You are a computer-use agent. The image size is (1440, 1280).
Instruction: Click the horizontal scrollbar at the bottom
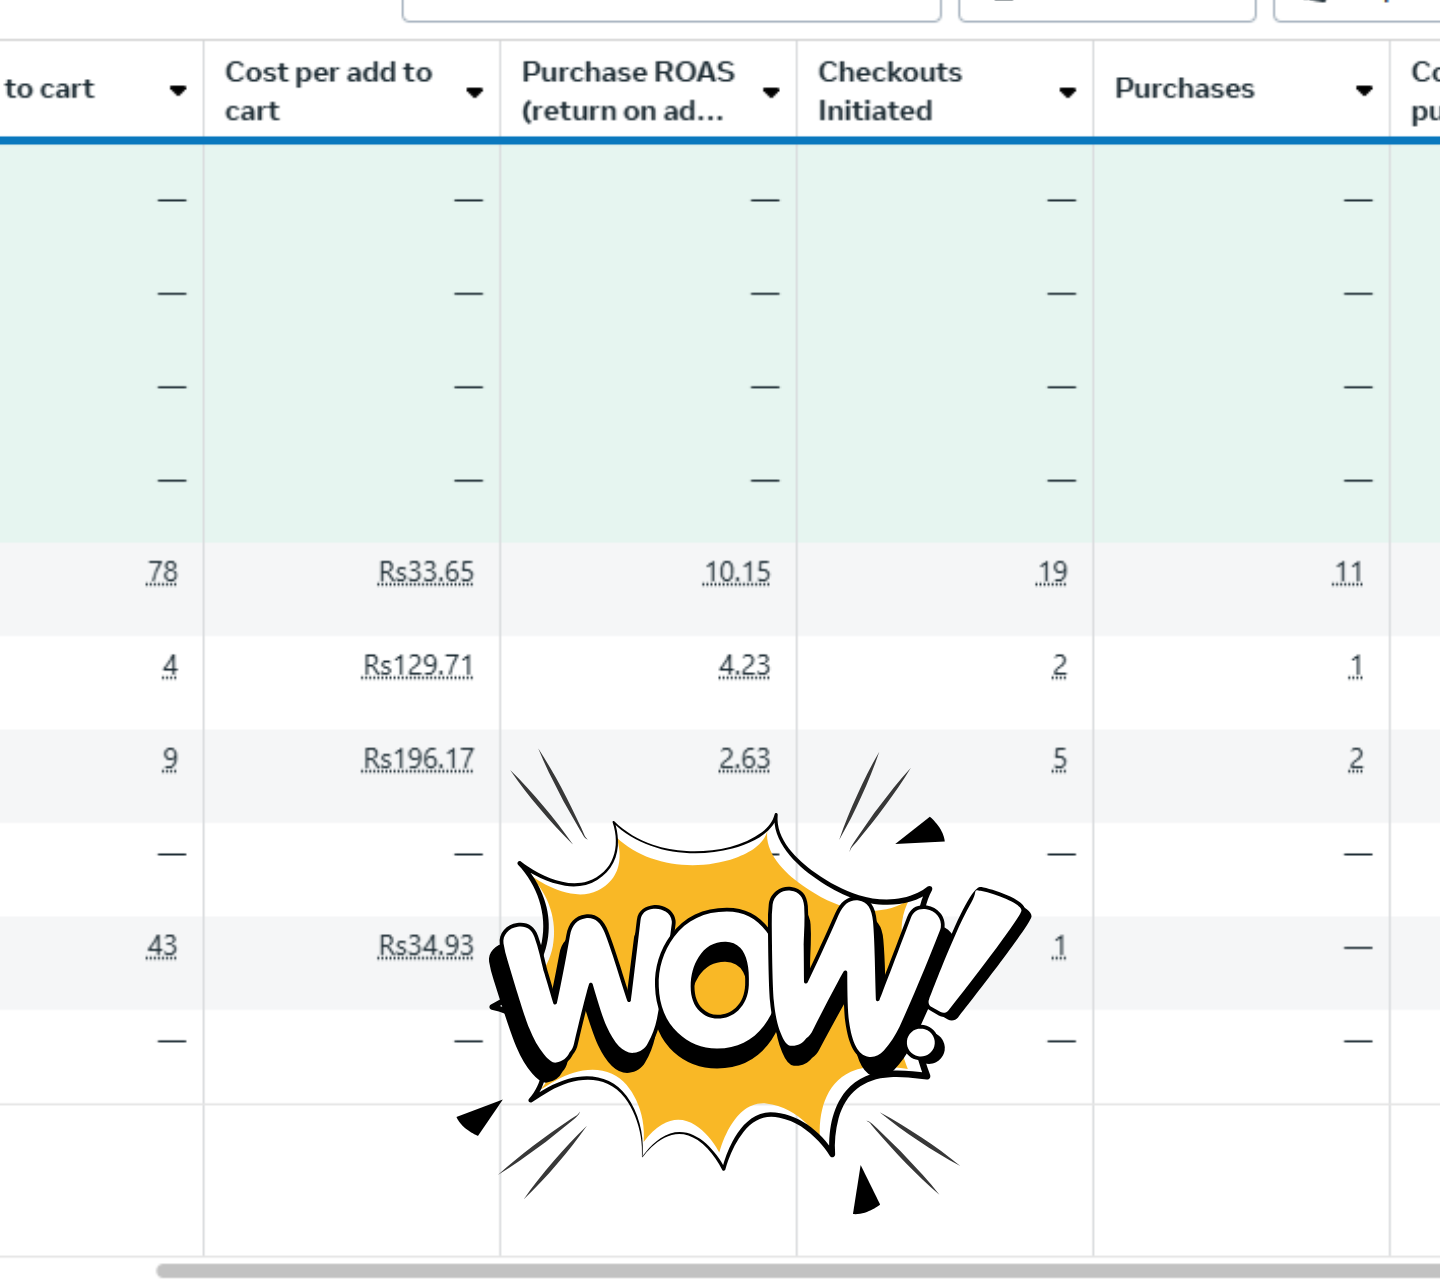798,1270
